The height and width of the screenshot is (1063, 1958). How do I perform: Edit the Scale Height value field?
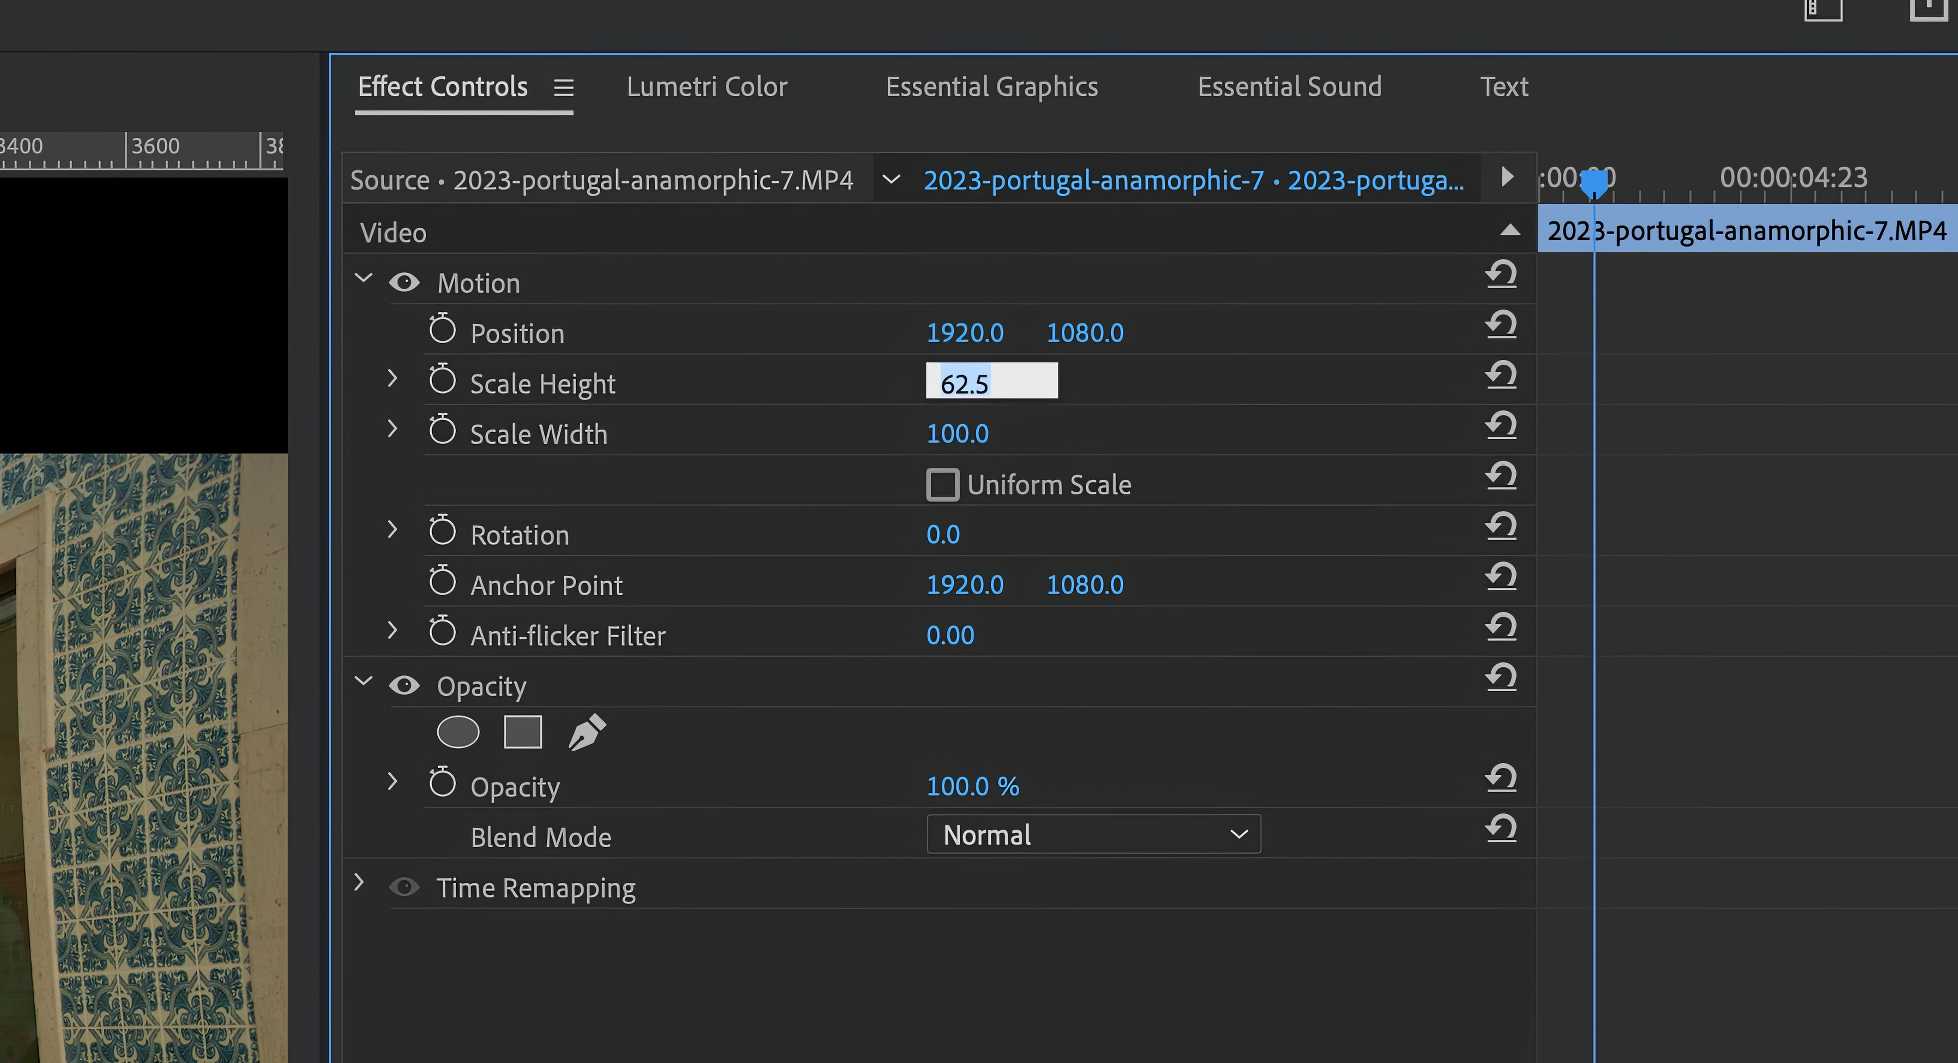pos(991,382)
